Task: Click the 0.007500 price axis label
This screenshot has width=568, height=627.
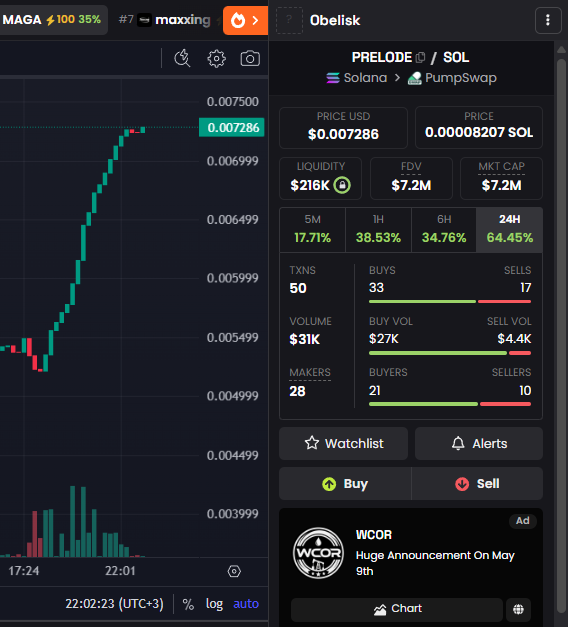Action: [232, 102]
